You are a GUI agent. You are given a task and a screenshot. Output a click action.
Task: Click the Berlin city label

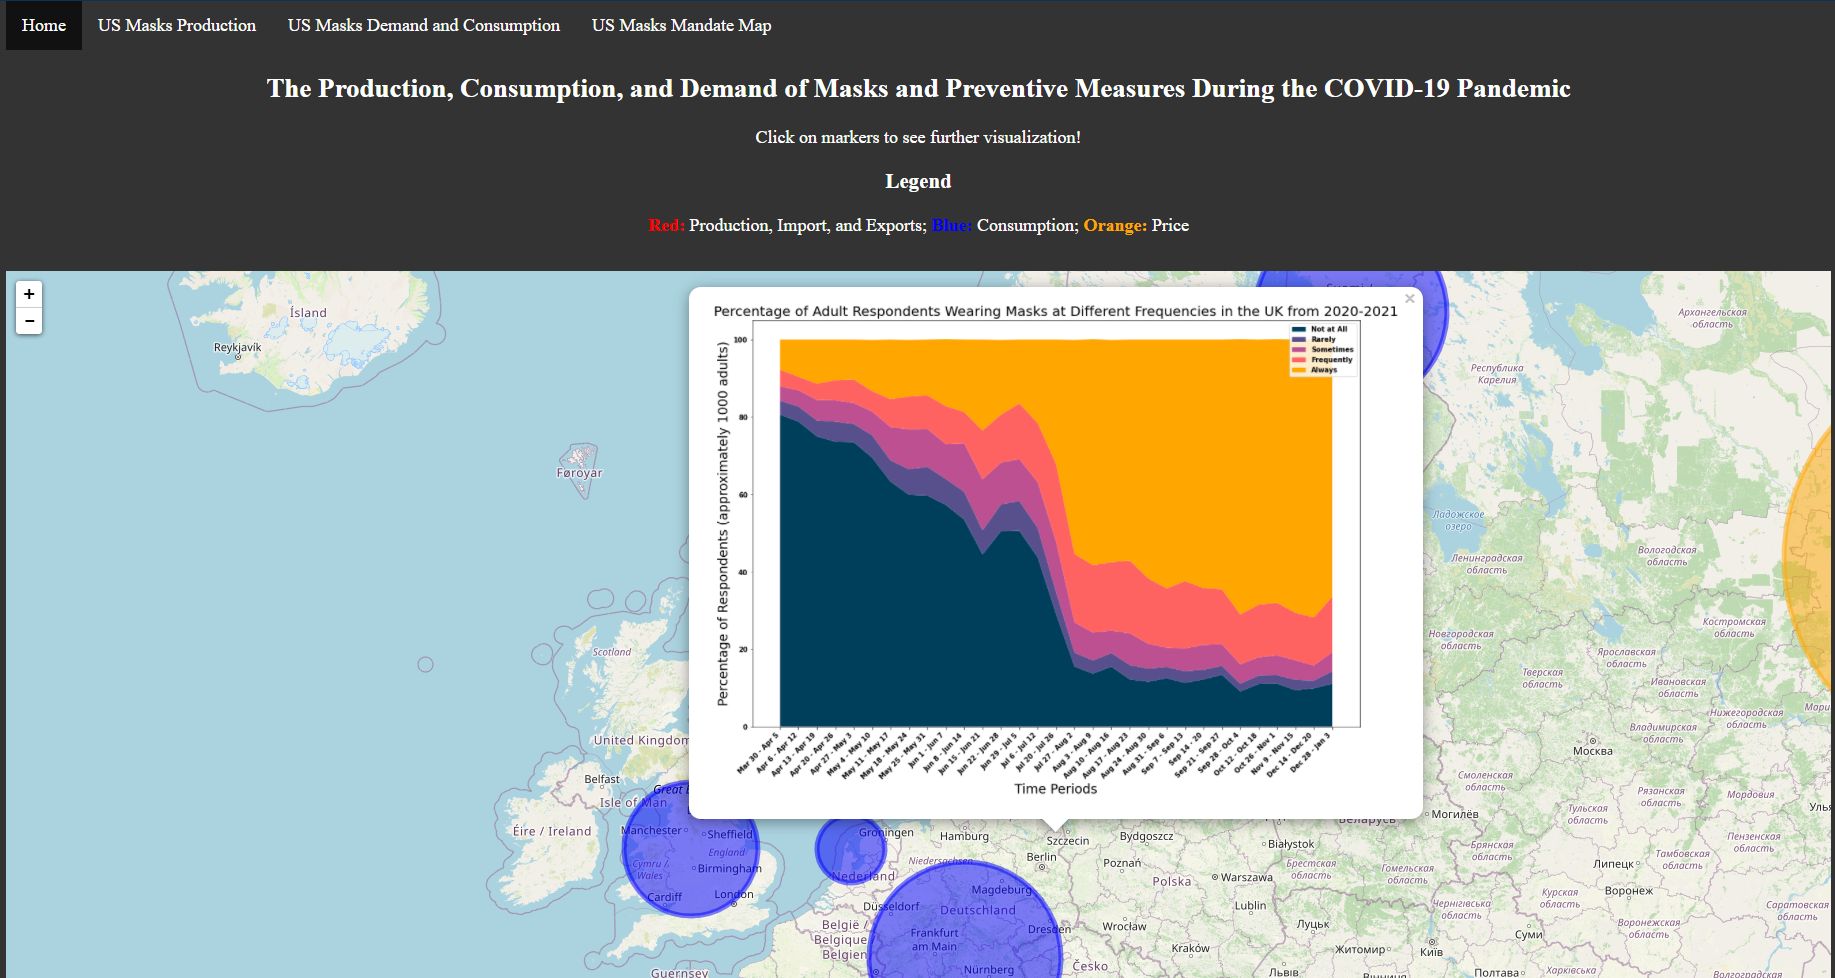(x=1041, y=857)
